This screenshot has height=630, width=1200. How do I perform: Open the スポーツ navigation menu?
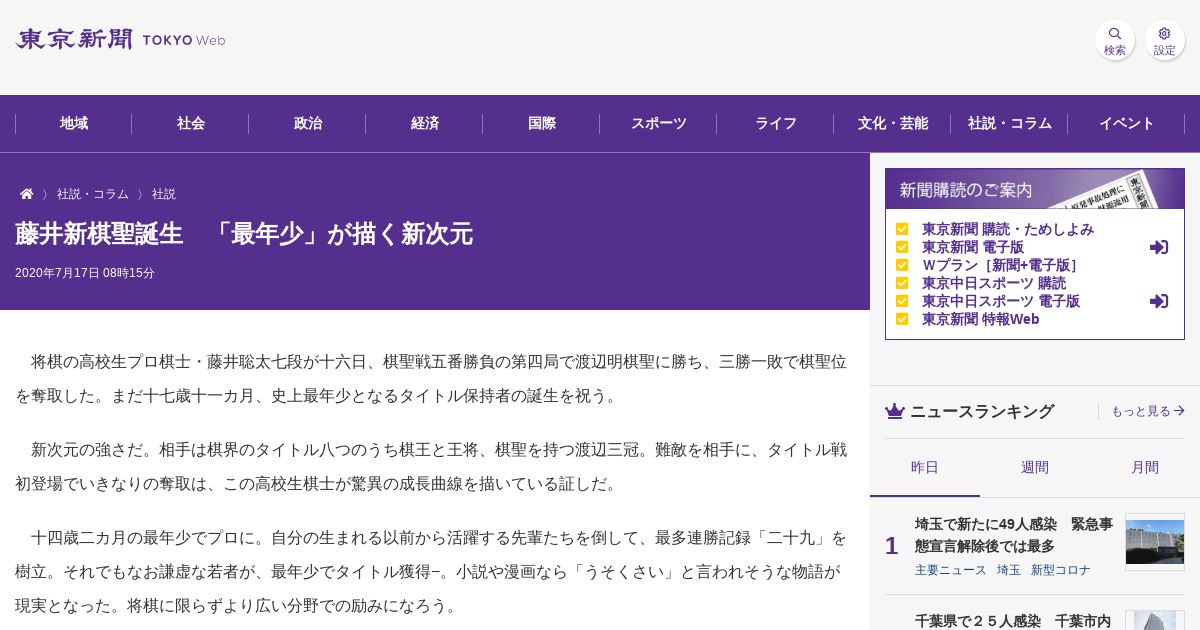pos(659,123)
